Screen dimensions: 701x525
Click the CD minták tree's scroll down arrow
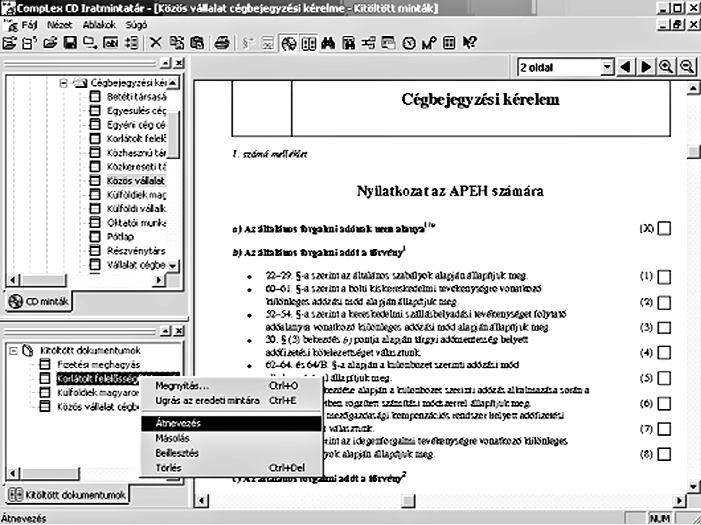click(173, 265)
